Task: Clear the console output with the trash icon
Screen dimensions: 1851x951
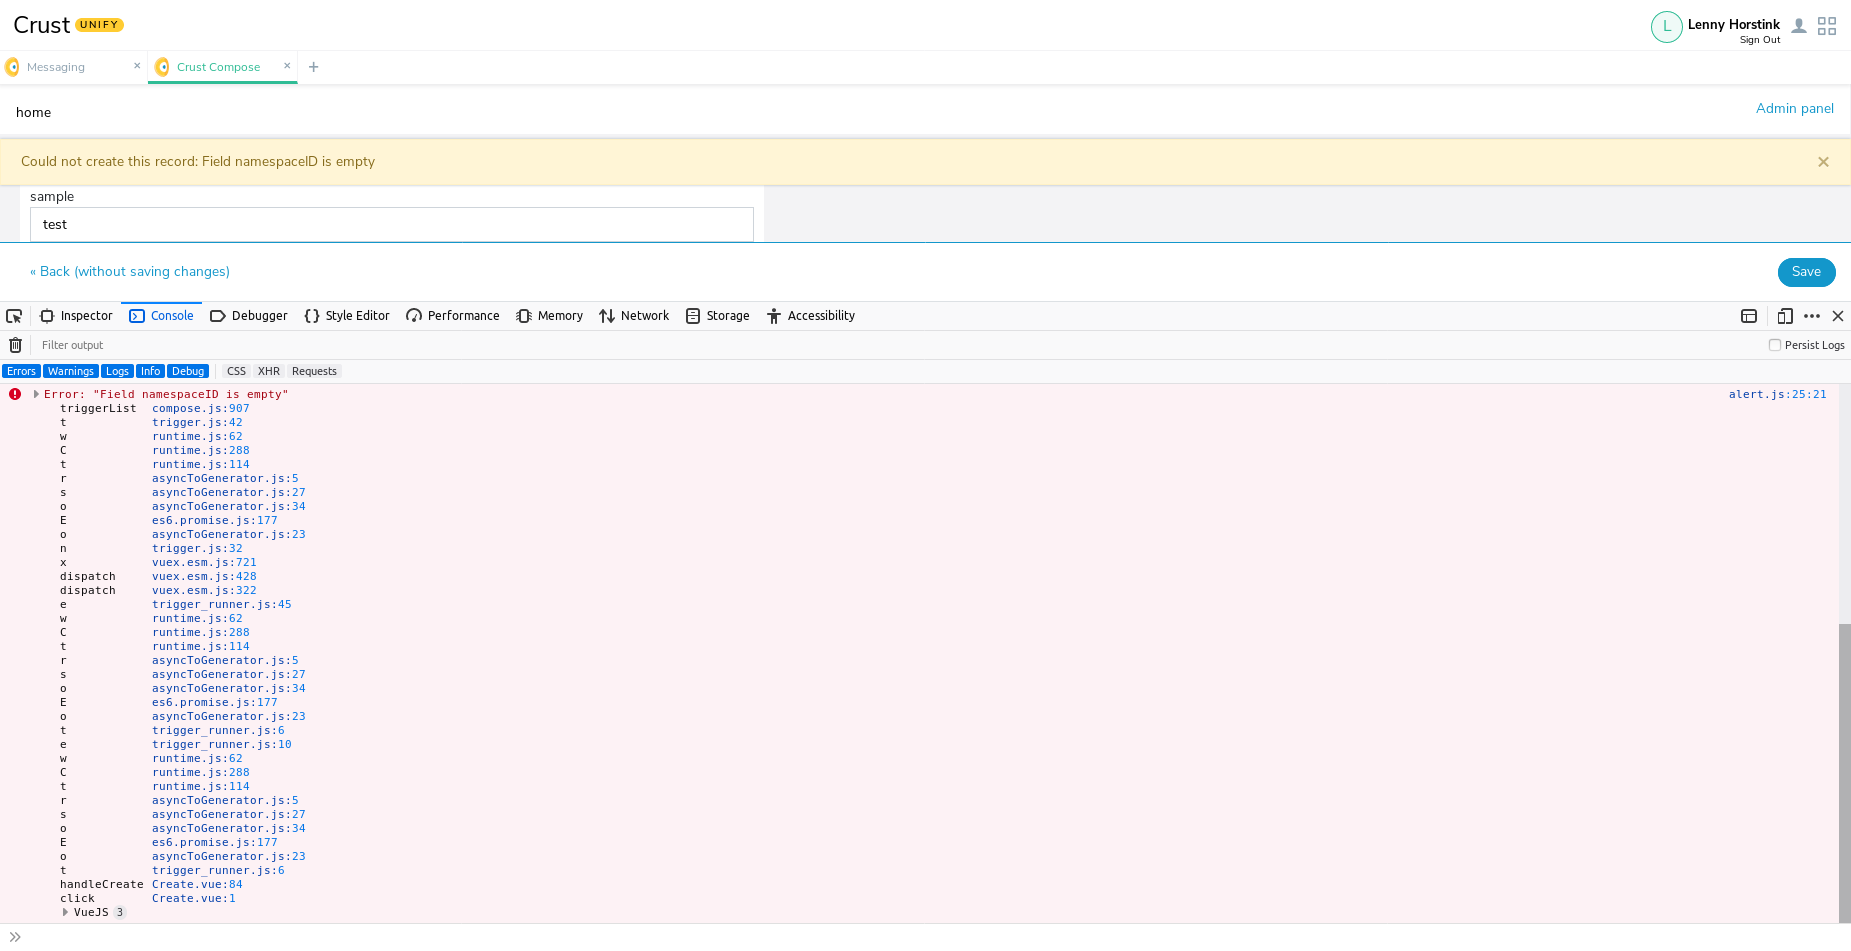Action: pyautogui.click(x=16, y=345)
